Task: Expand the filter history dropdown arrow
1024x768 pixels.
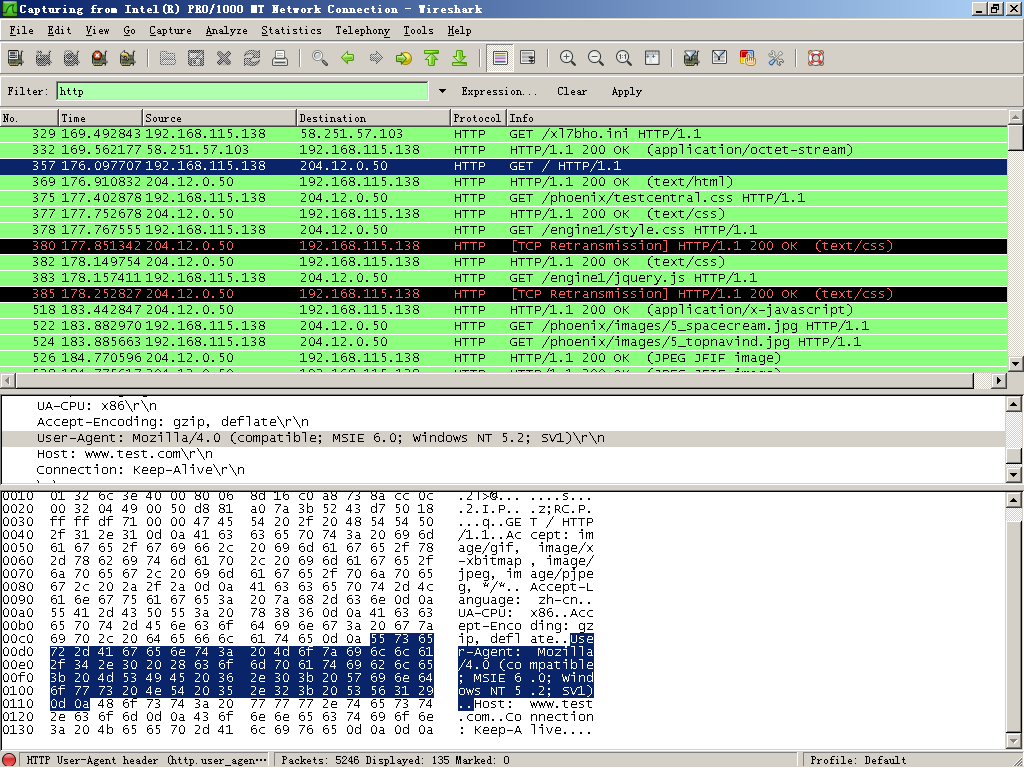Action: point(442,91)
